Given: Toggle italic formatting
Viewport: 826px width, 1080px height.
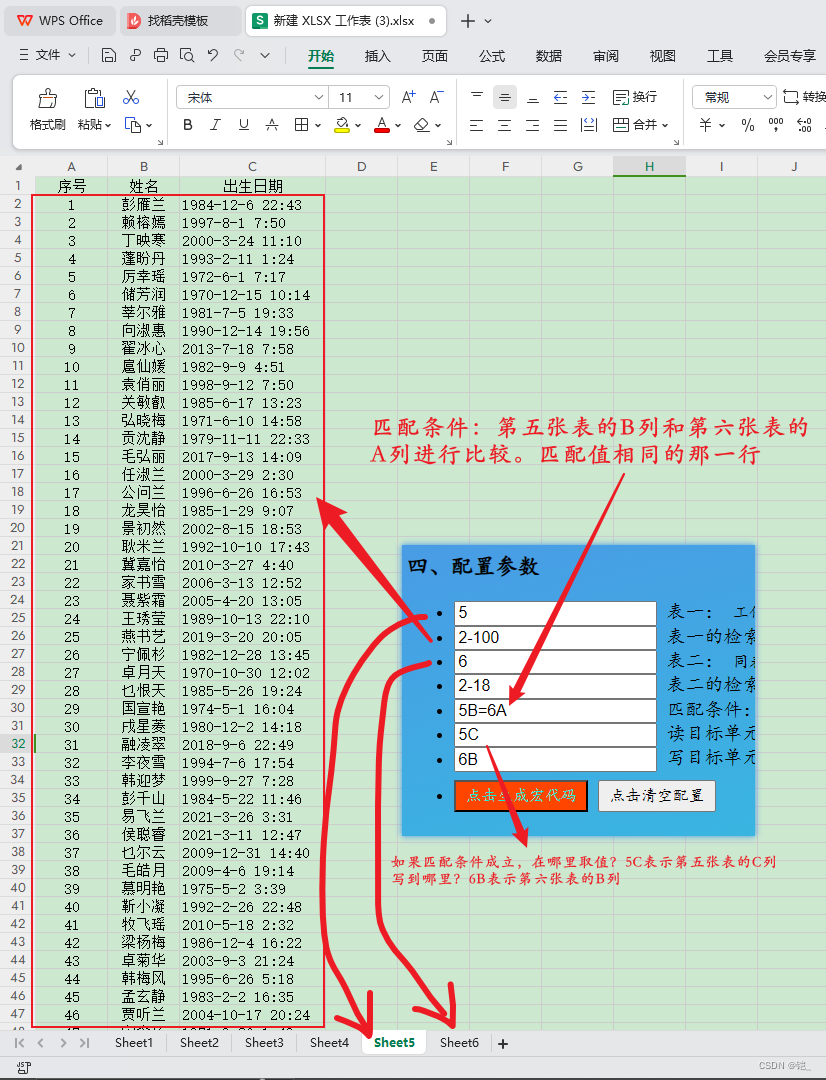Looking at the screenshot, I should [x=216, y=125].
